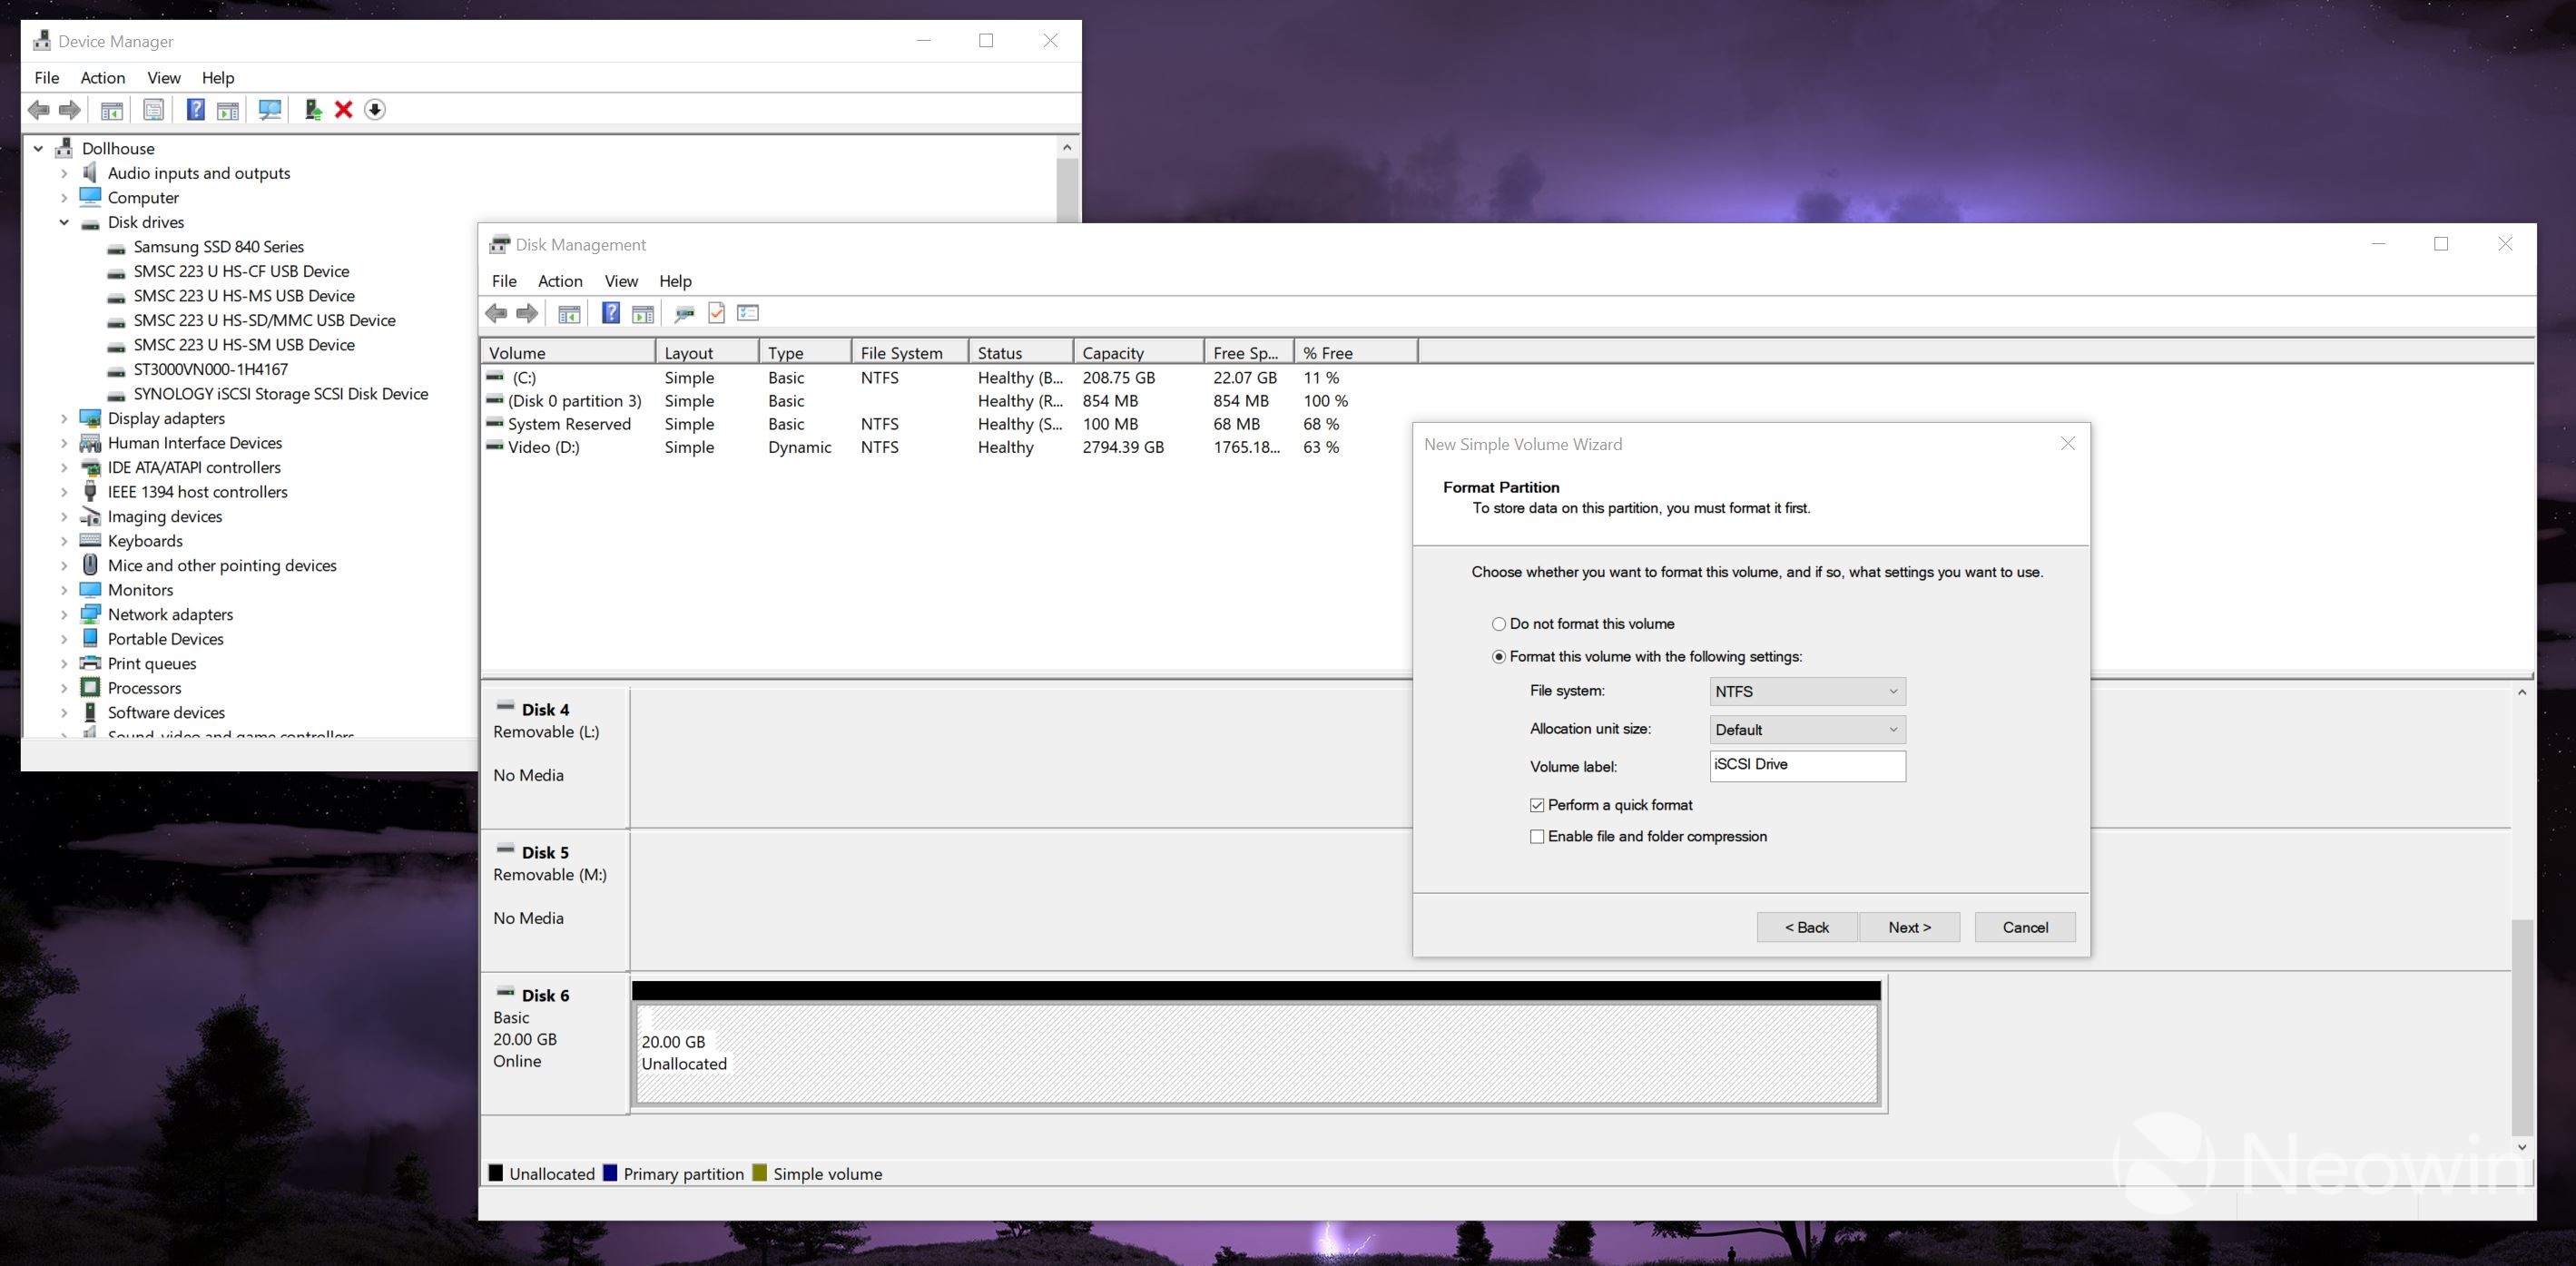Click Help icon in Device Manager toolbar
The width and height of the screenshot is (2576, 1266).
point(196,110)
